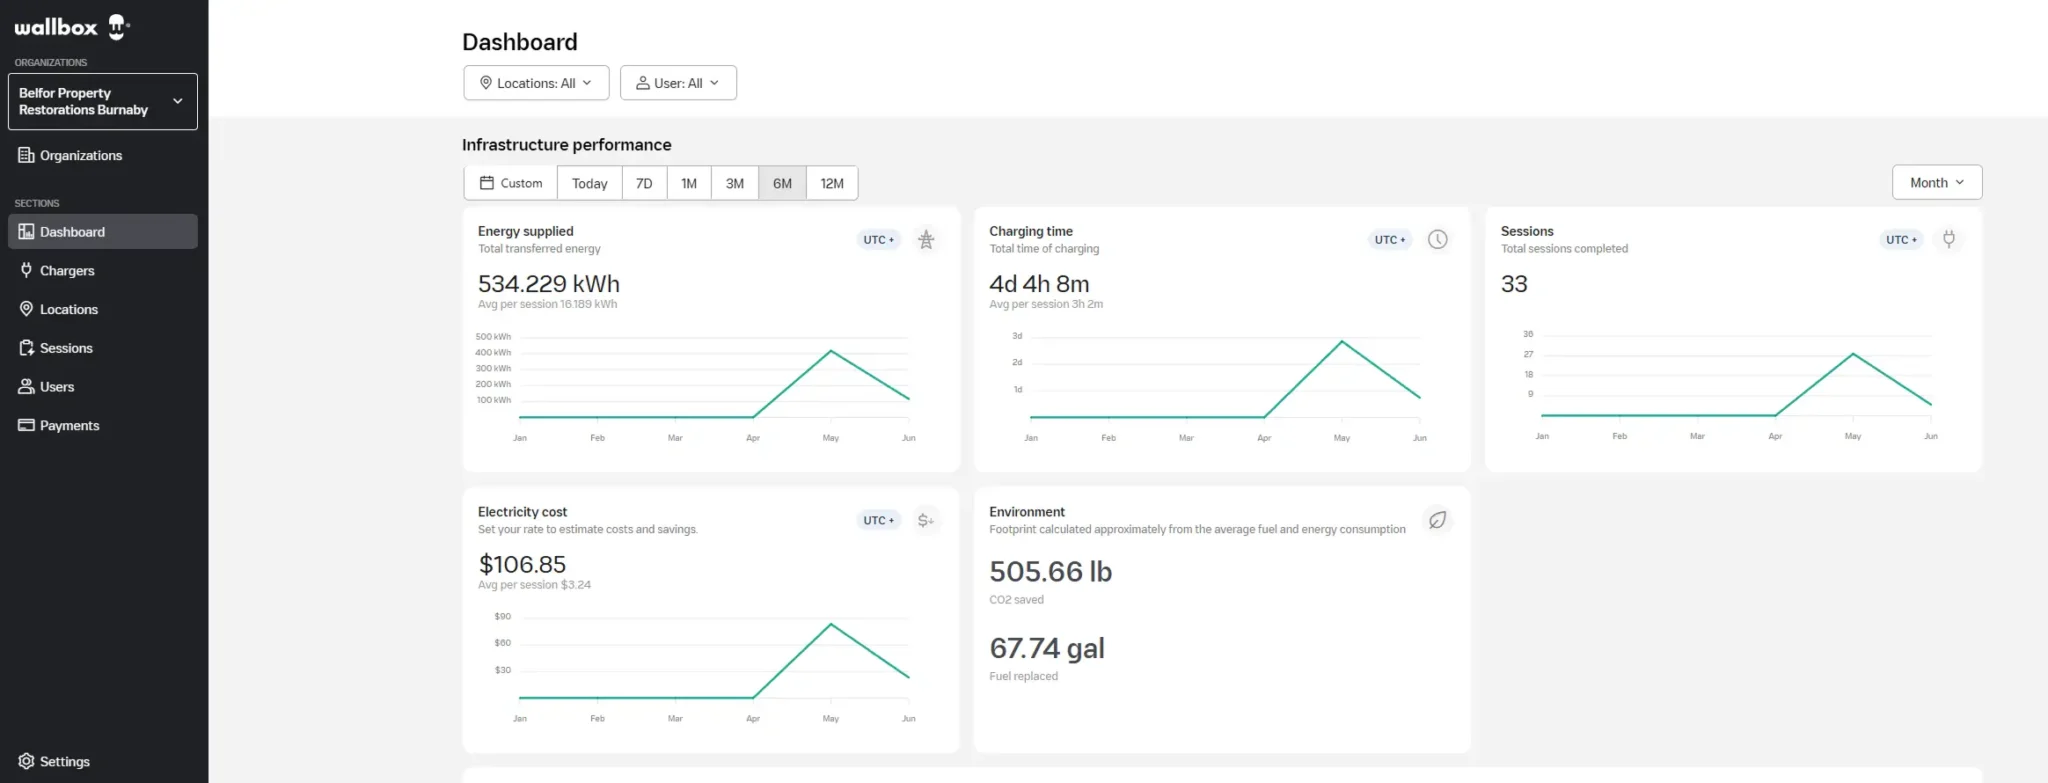Select the 1M time range
2048x783 pixels.
689,183
